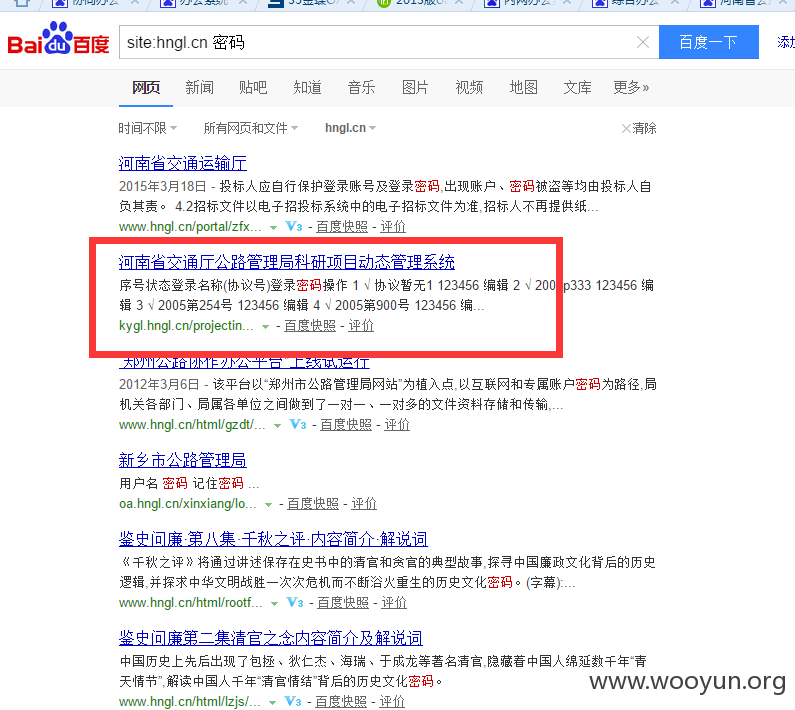Open the 文库 tab

coord(577,88)
